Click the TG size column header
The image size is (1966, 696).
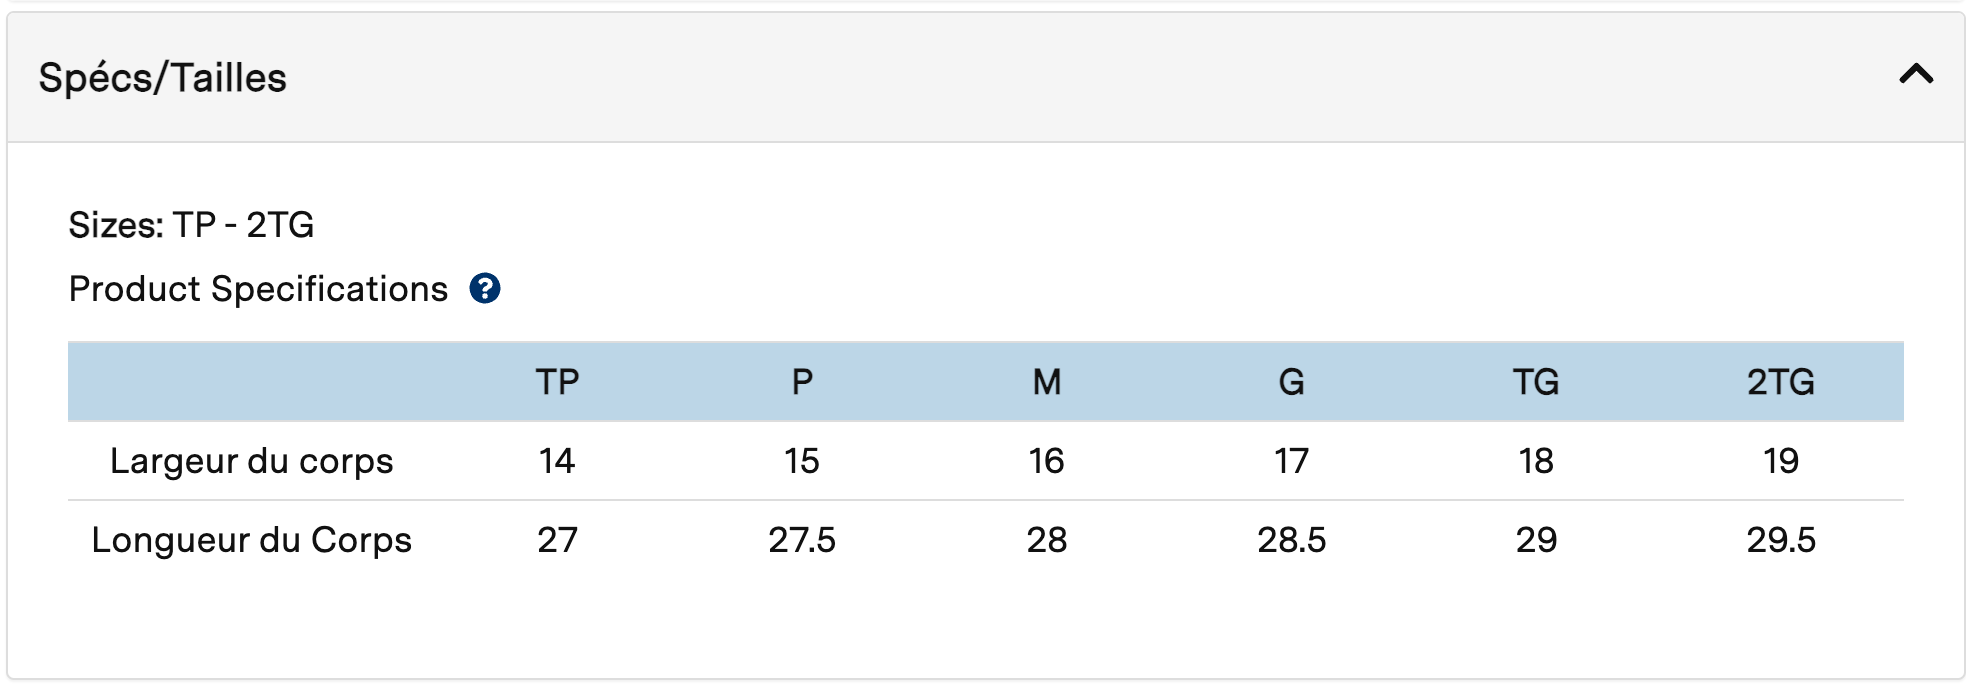(1536, 382)
